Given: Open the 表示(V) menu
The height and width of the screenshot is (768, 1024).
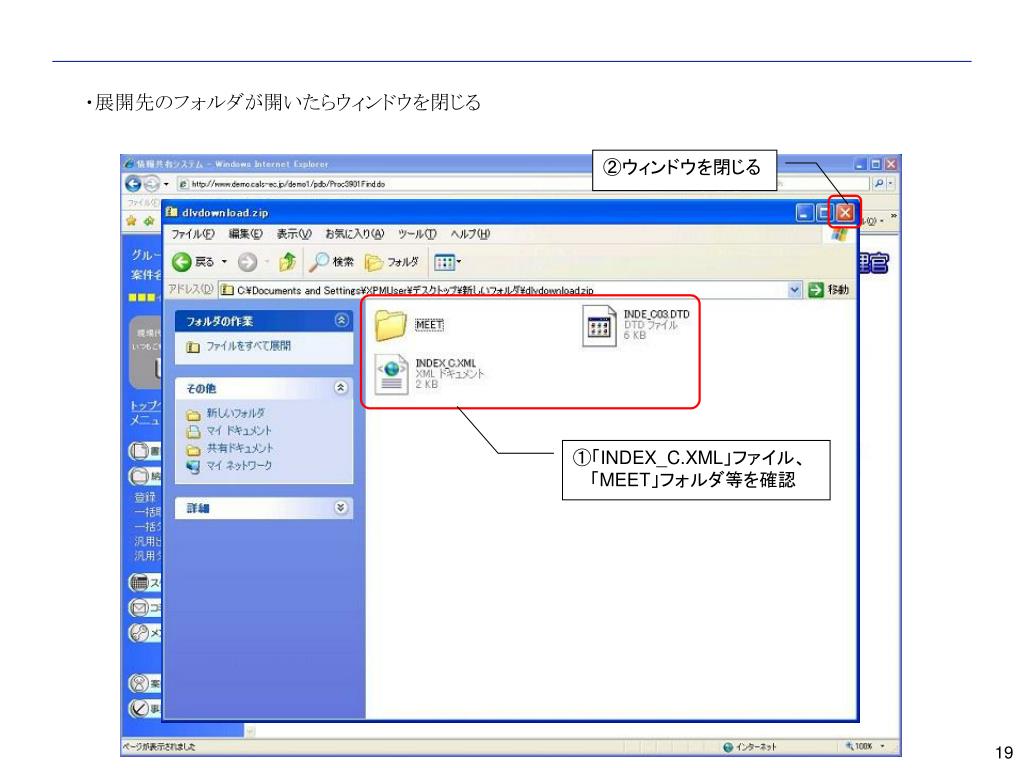Looking at the screenshot, I should pos(294,234).
